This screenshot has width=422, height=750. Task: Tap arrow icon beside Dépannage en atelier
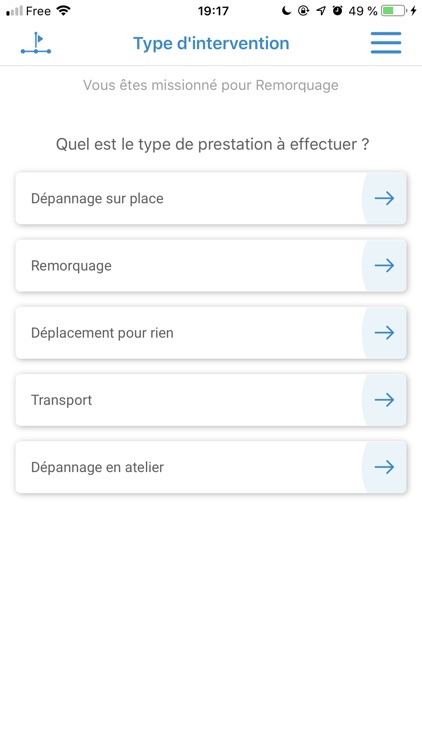click(384, 467)
